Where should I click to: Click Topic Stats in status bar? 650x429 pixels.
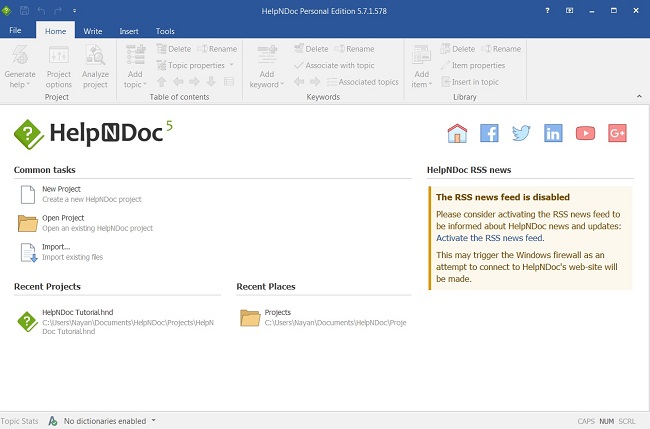(x=19, y=421)
